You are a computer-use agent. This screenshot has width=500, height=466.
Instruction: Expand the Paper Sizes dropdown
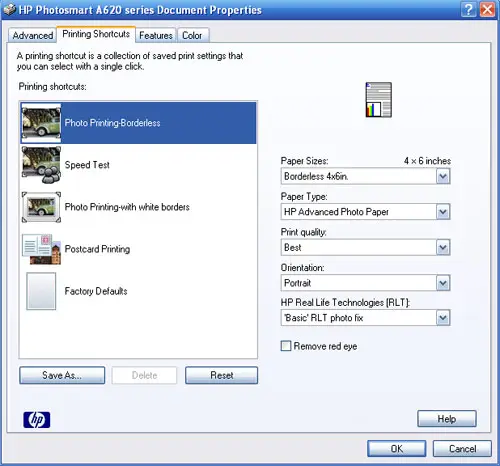[x=443, y=176]
